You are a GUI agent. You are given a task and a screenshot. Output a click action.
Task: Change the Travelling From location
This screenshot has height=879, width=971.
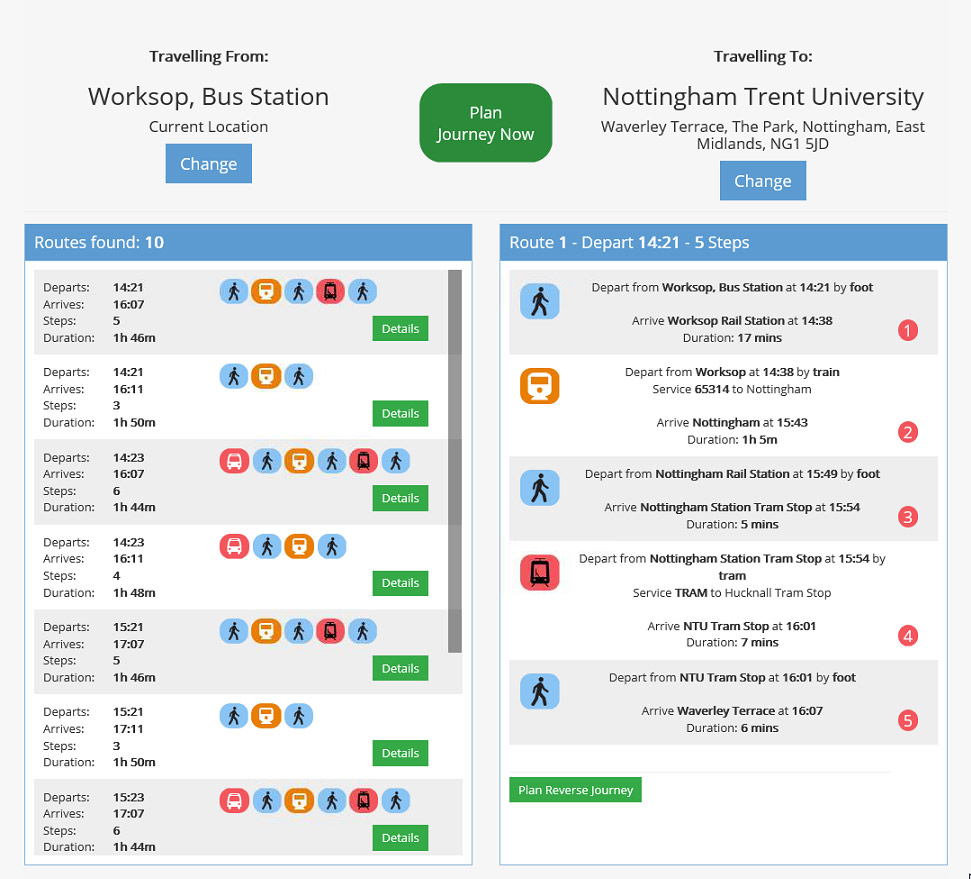pos(208,164)
